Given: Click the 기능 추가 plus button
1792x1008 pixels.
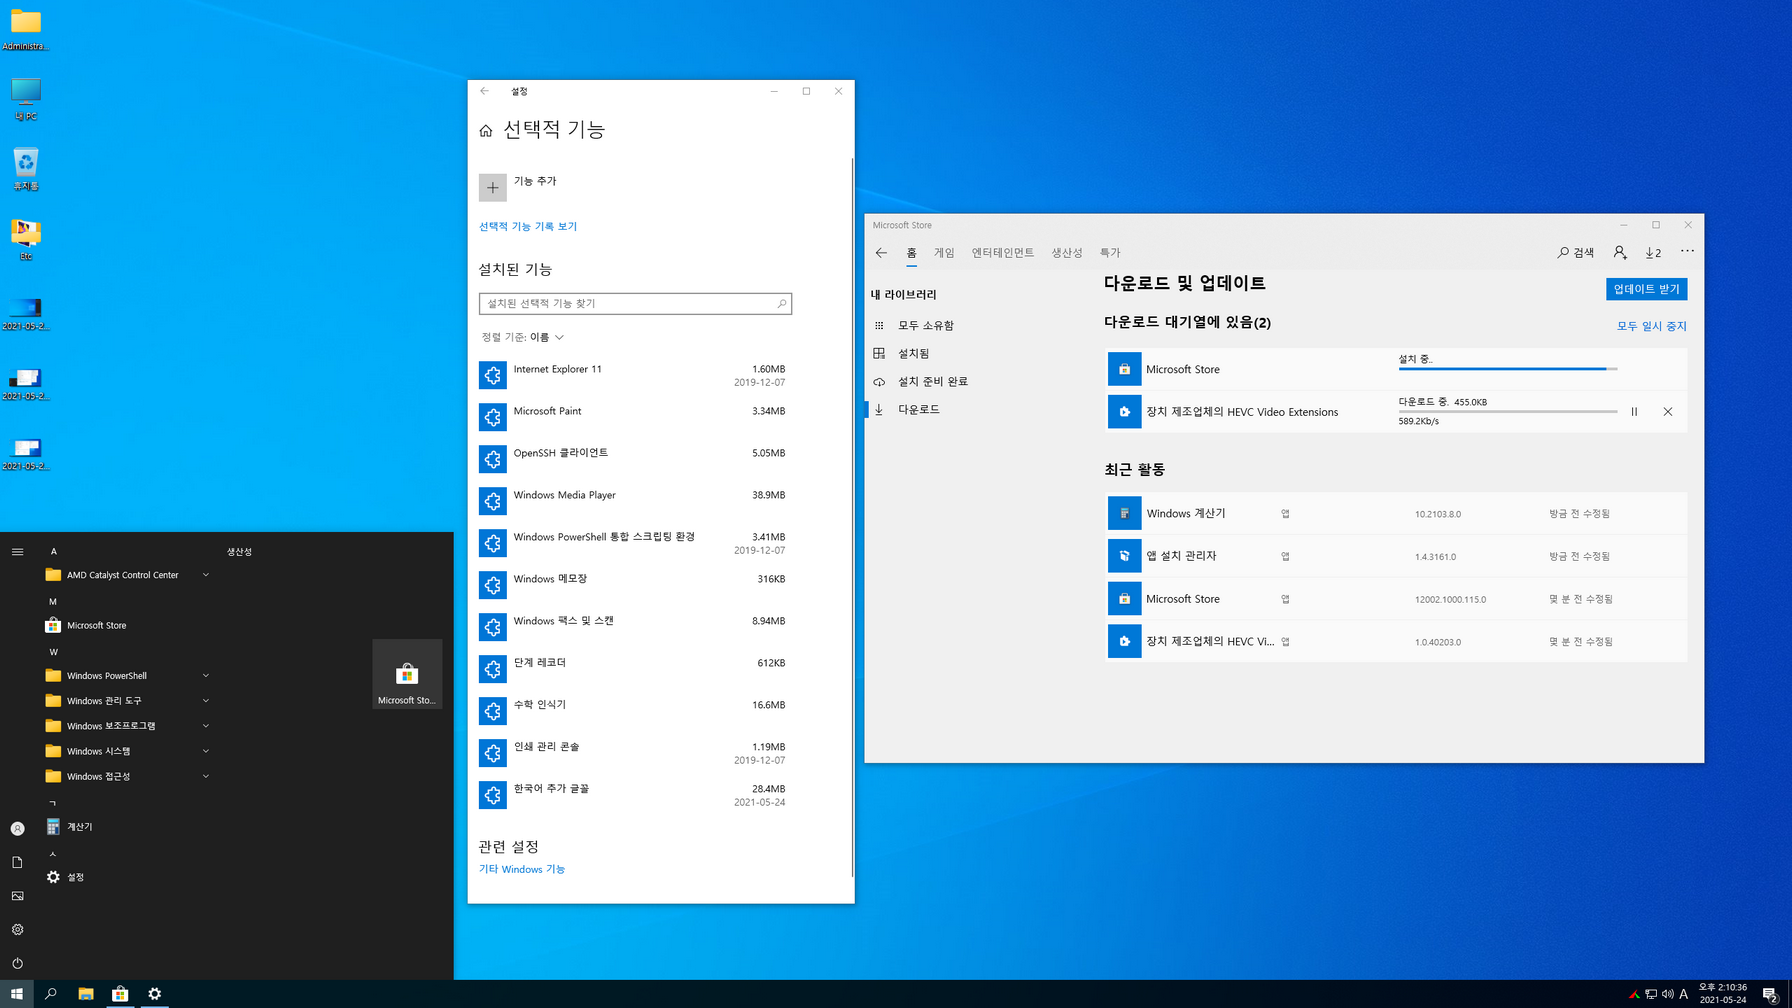Looking at the screenshot, I should coord(492,188).
